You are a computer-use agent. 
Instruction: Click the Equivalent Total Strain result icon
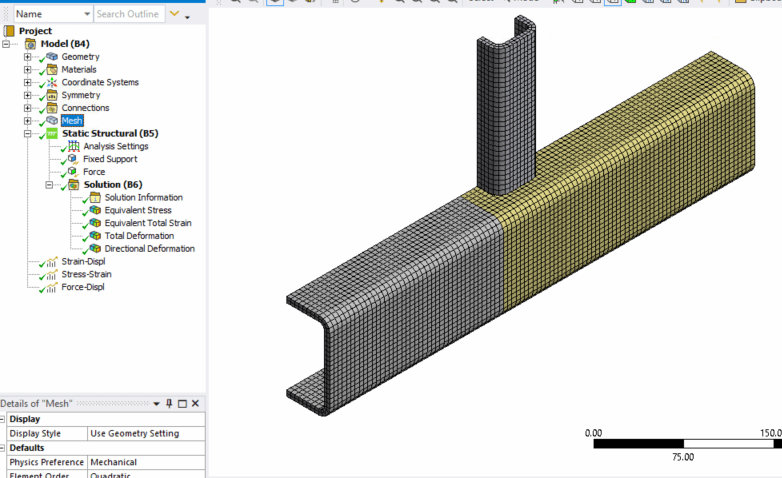point(95,223)
